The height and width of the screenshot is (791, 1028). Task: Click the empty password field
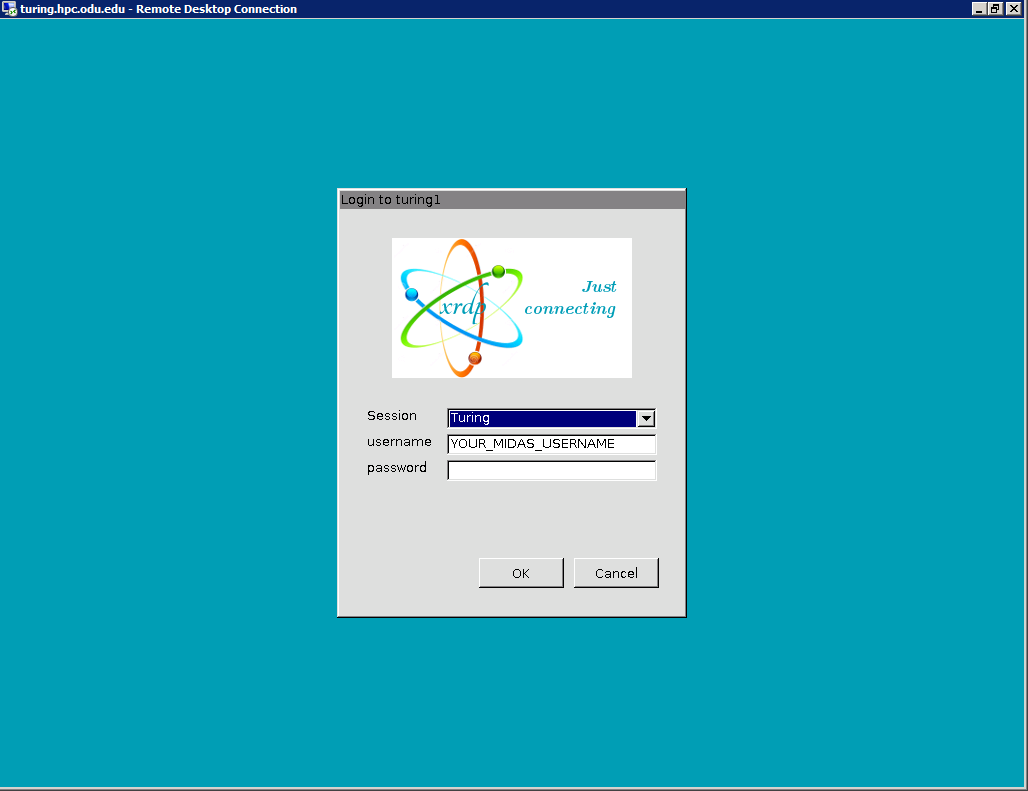(x=551, y=470)
